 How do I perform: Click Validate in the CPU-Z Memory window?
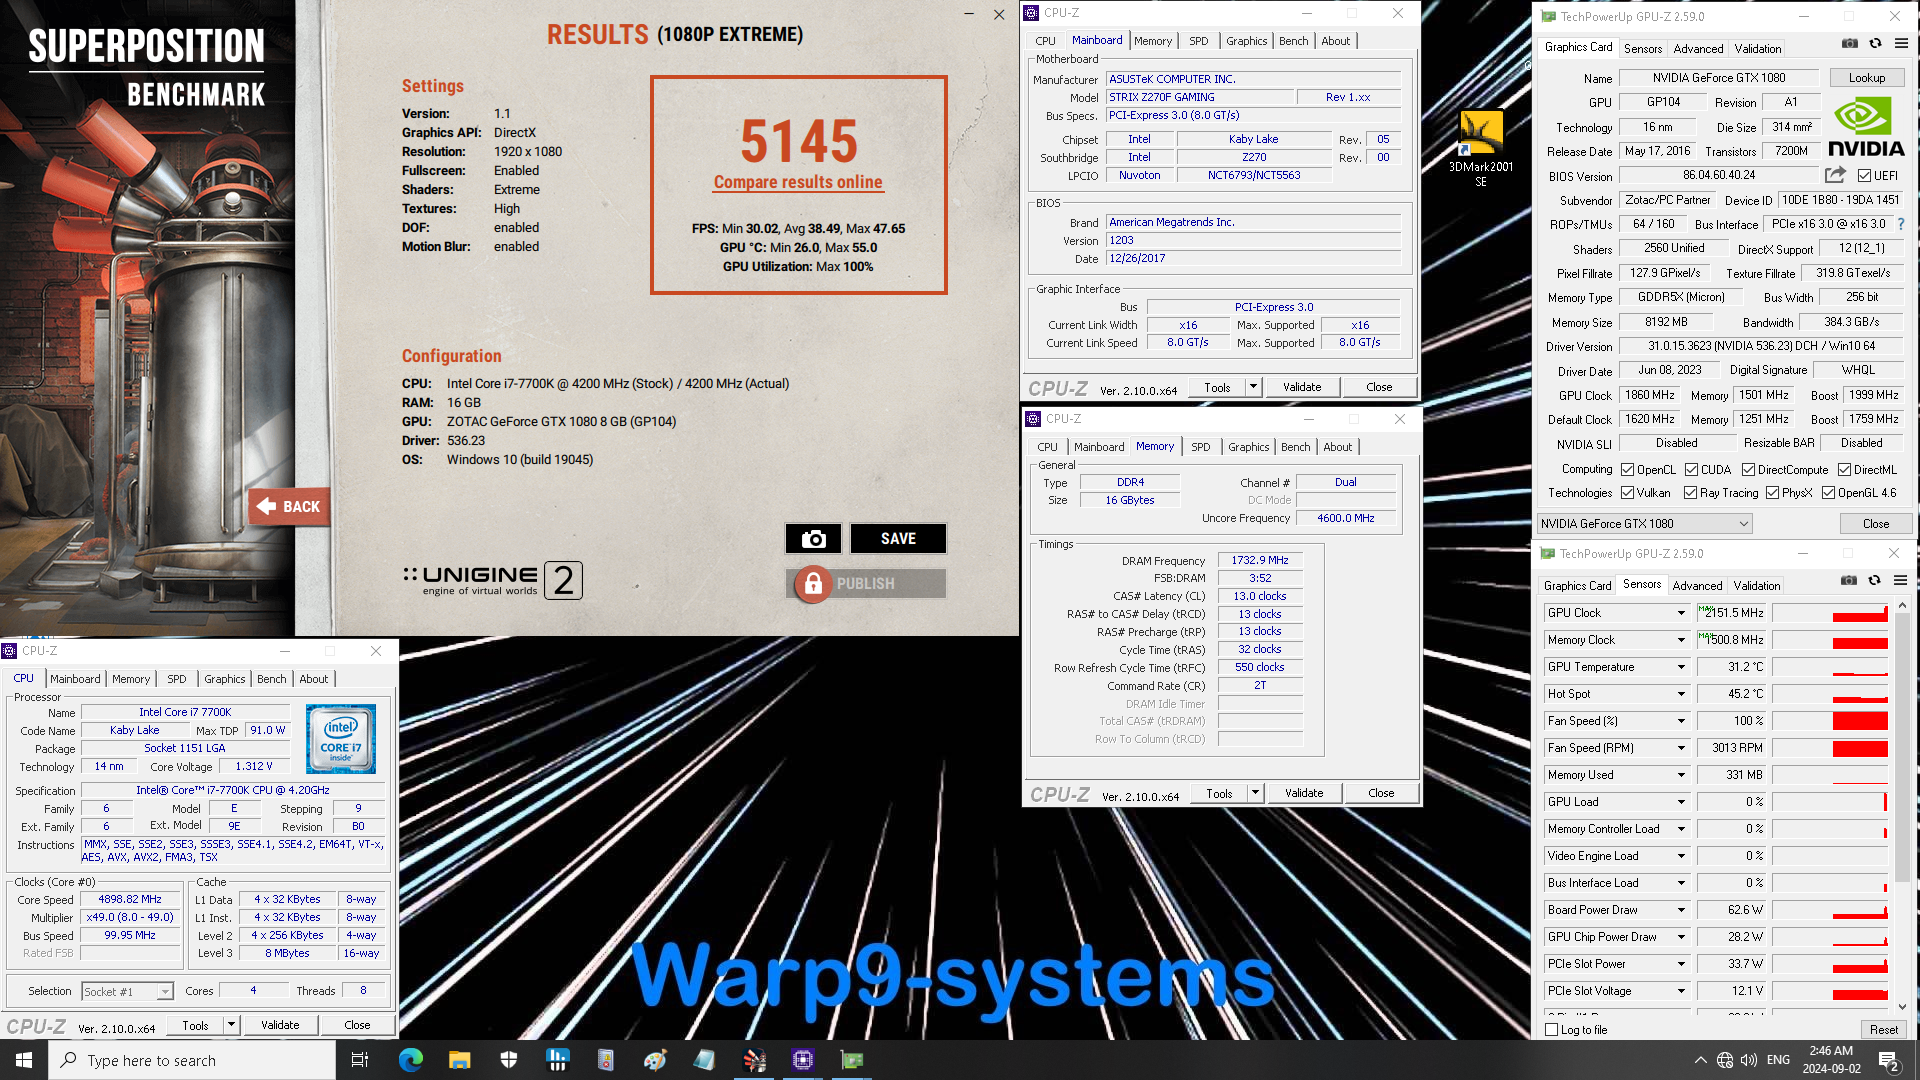(x=1303, y=793)
